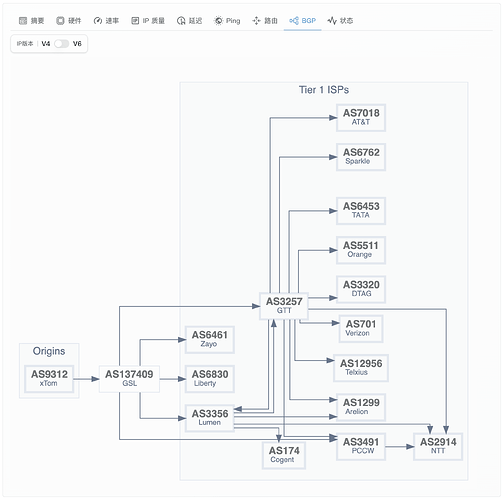Viewport: 504px width, 500px height.
Task: Select the AS6762 Sparkle node
Action: point(361,157)
